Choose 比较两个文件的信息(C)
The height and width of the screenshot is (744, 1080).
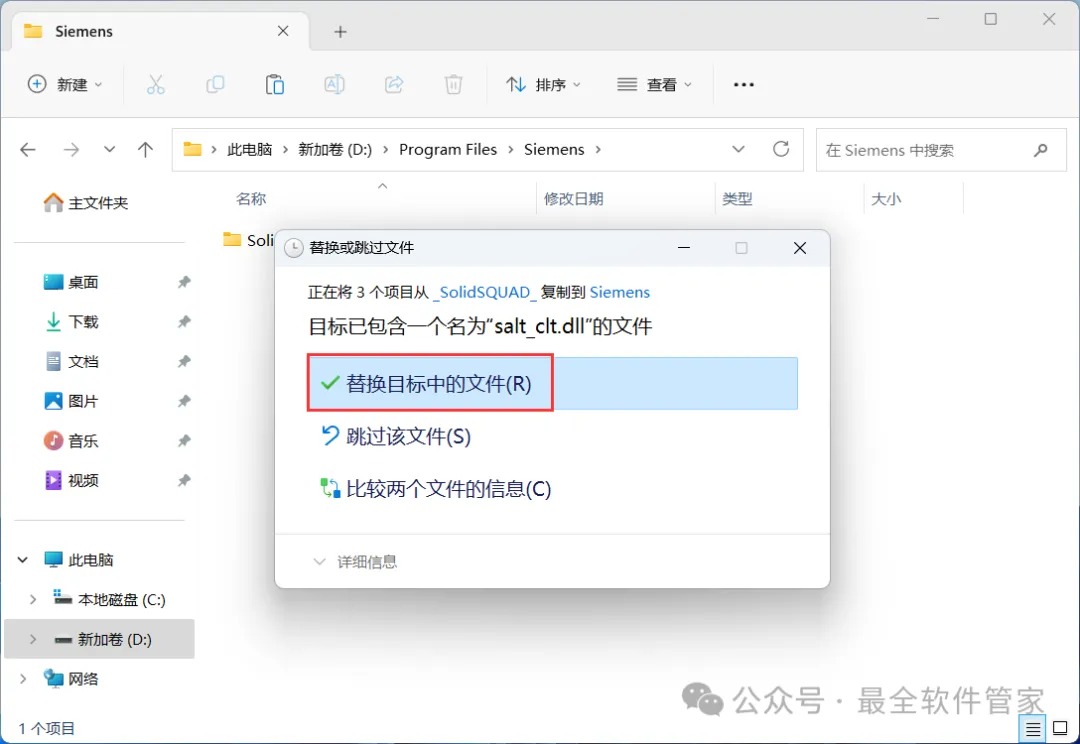click(x=436, y=488)
